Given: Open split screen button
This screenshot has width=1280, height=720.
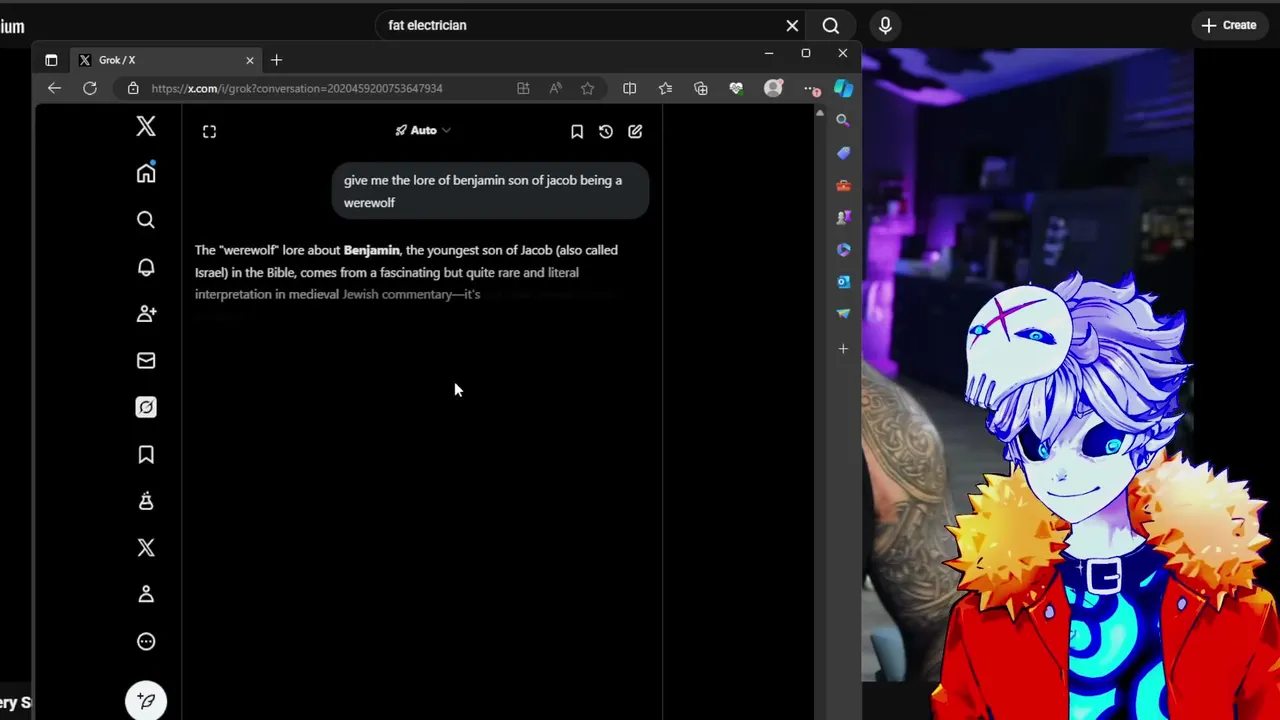Looking at the screenshot, I should (x=629, y=88).
